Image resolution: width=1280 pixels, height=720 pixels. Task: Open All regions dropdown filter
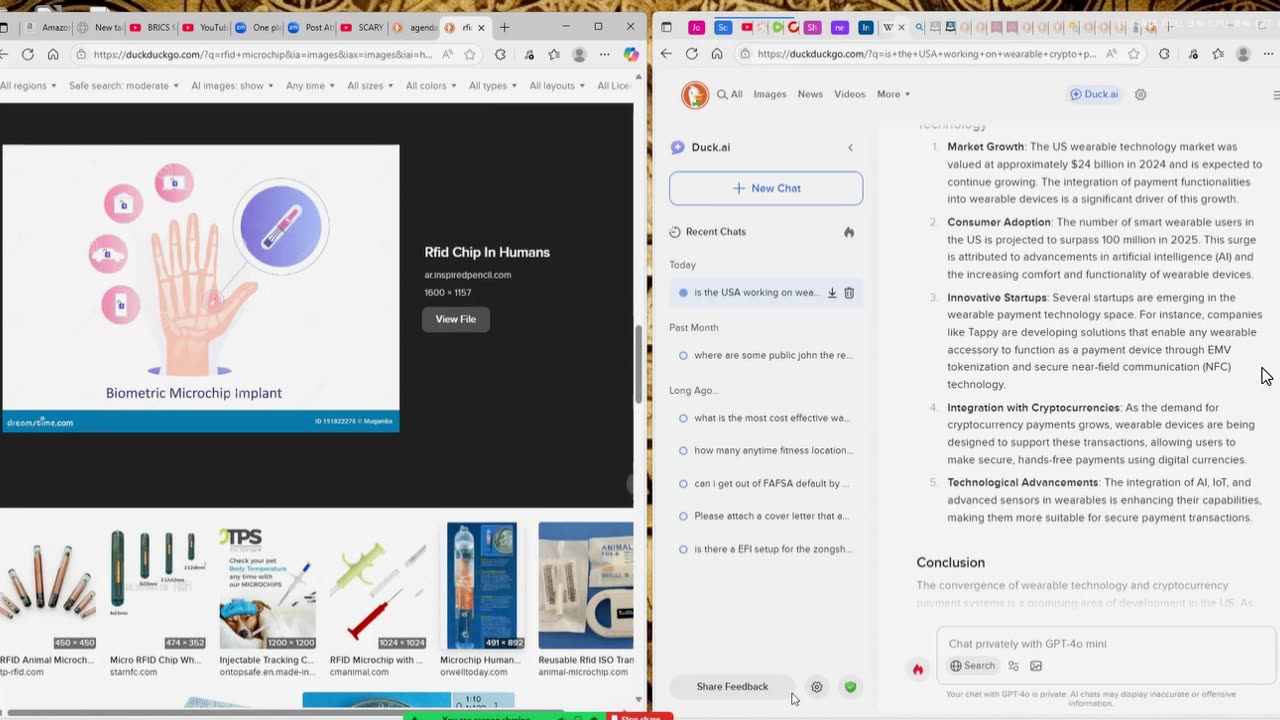coord(29,86)
